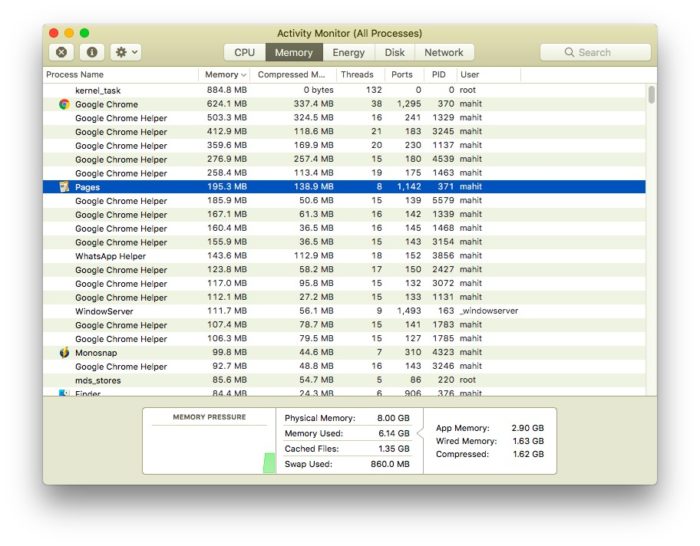Select Chrome Helper with PID 1783

[x=344, y=325]
